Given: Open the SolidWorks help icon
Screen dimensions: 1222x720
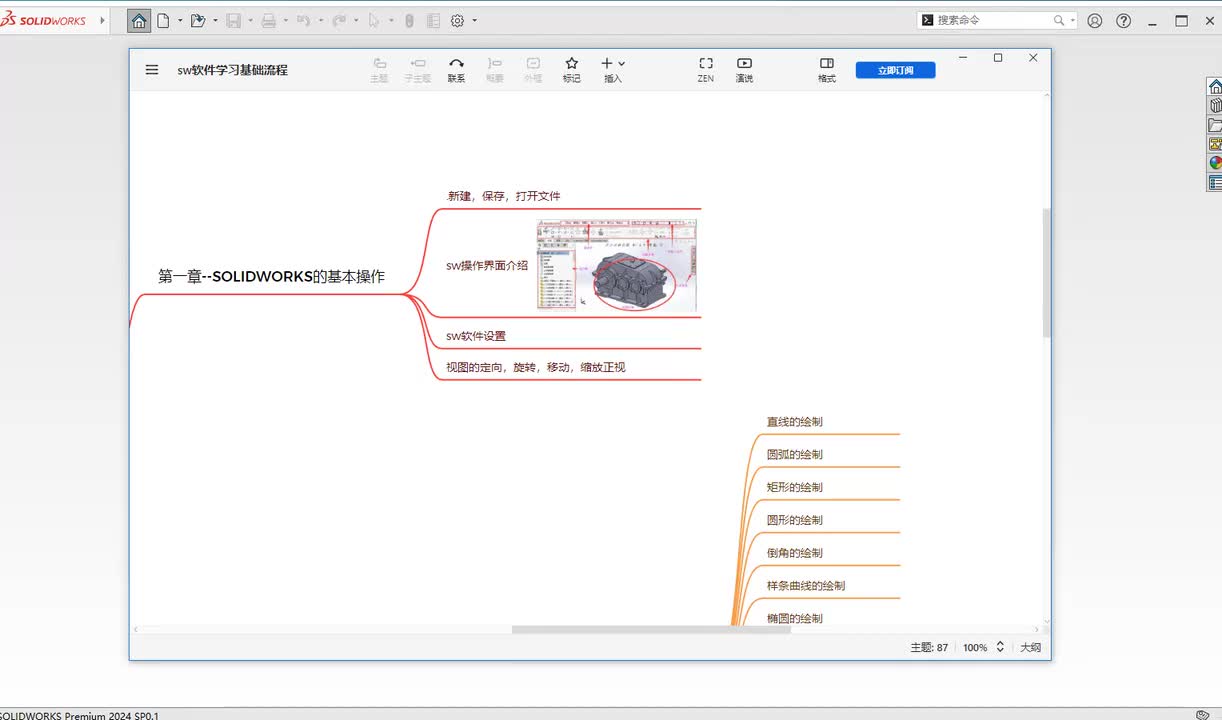Looking at the screenshot, I should pyautogui.click(x=1124, y=20).
